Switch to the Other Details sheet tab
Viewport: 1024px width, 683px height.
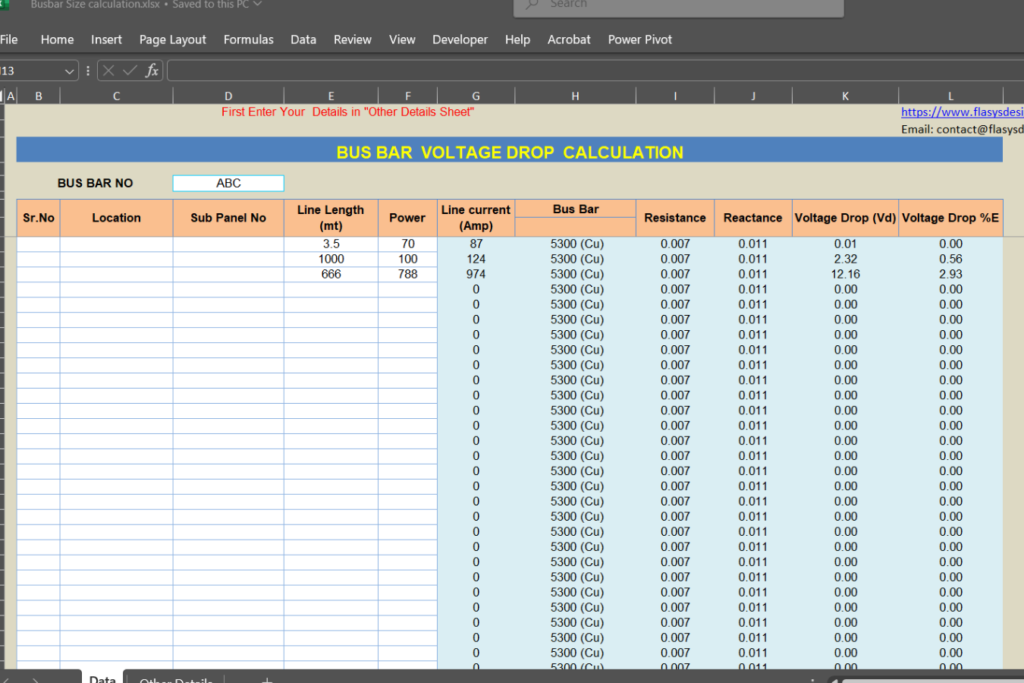coord(176,678)
